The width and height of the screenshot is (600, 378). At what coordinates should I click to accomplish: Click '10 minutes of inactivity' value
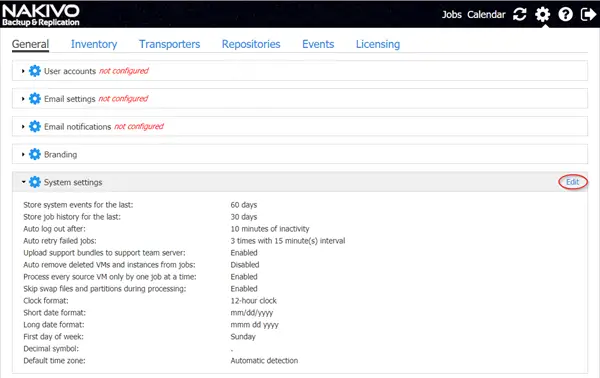[x=270, y=229]
